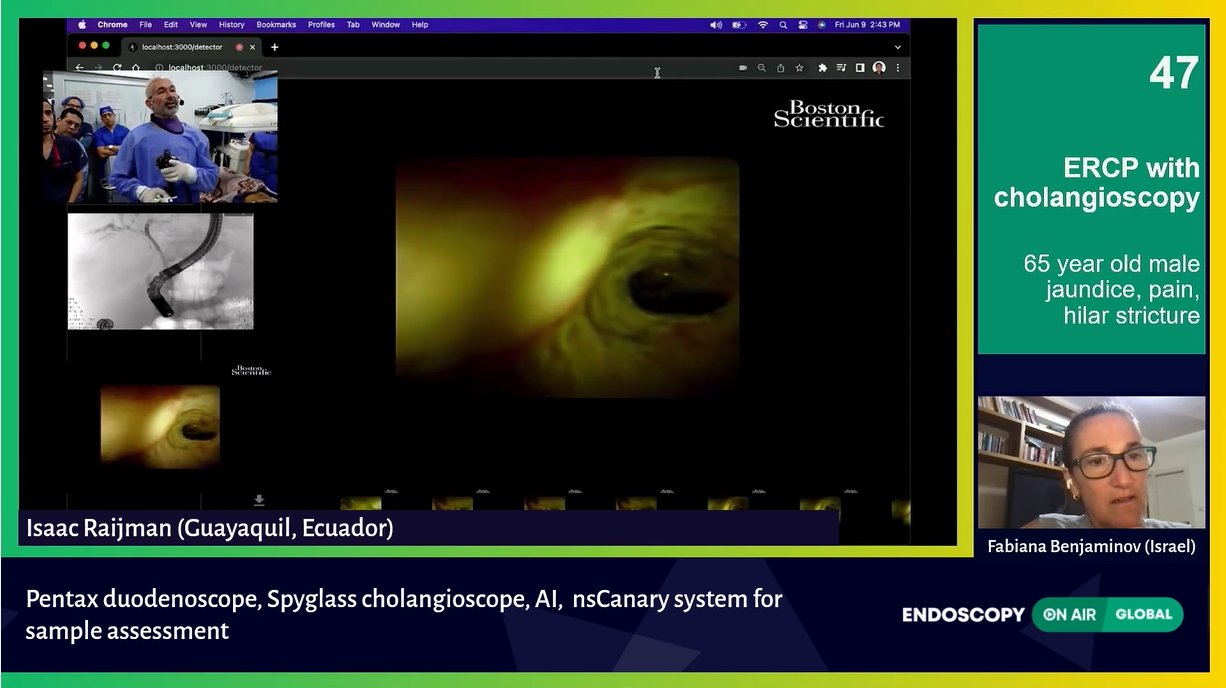The image size is (1226, 688).
Task: Toggle Wi-Fi from the macOS menu bar
Action: click(763, 24)
